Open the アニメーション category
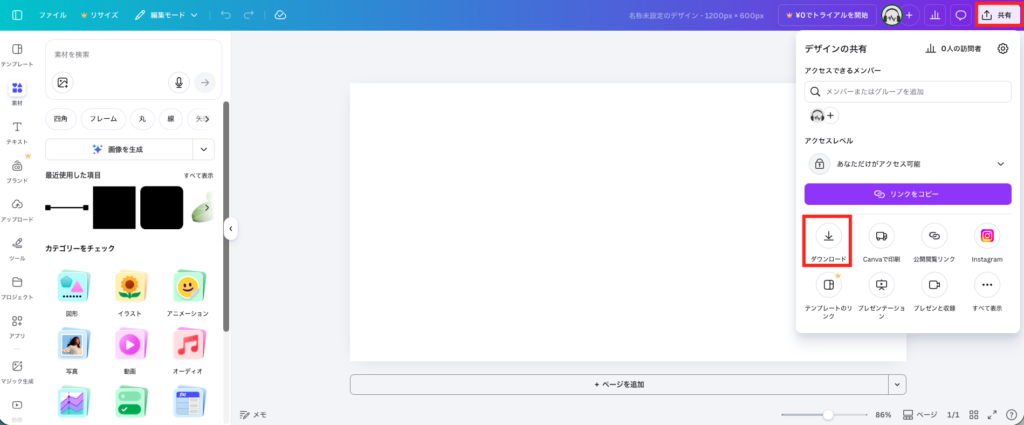 pos(190,294)
